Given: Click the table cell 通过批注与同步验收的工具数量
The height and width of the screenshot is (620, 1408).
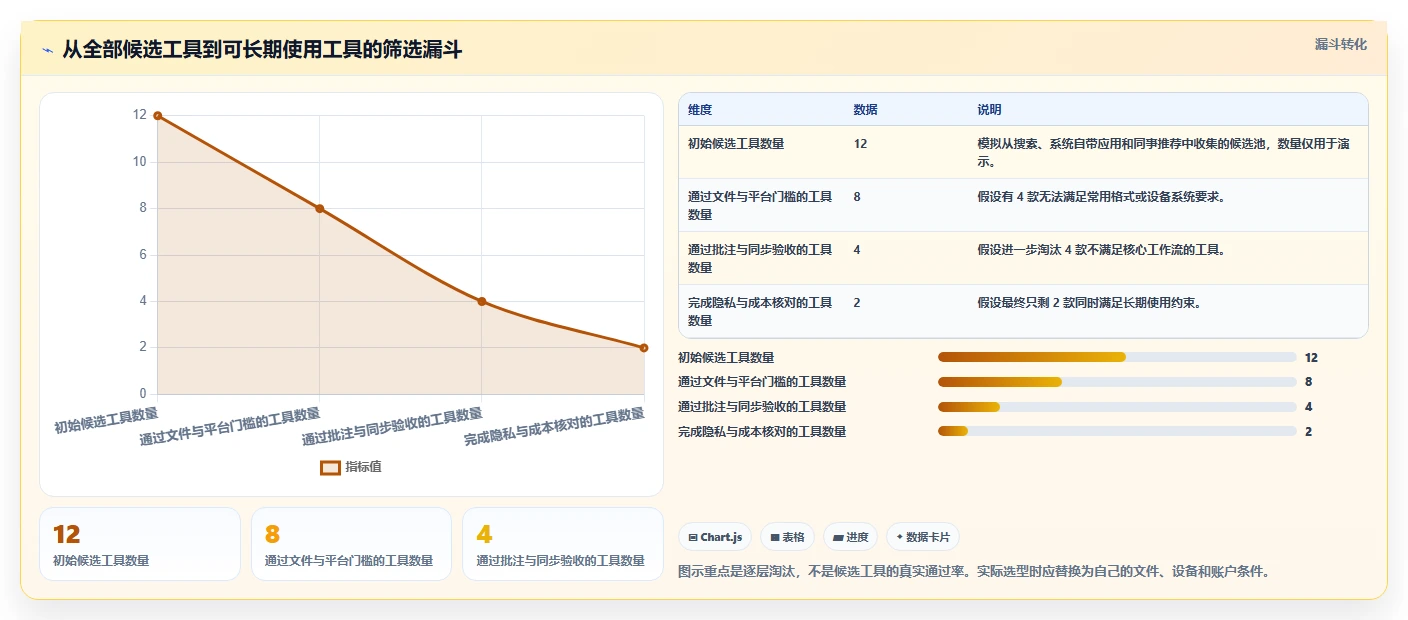Looking at the screenshot, I should click(760, 258).
